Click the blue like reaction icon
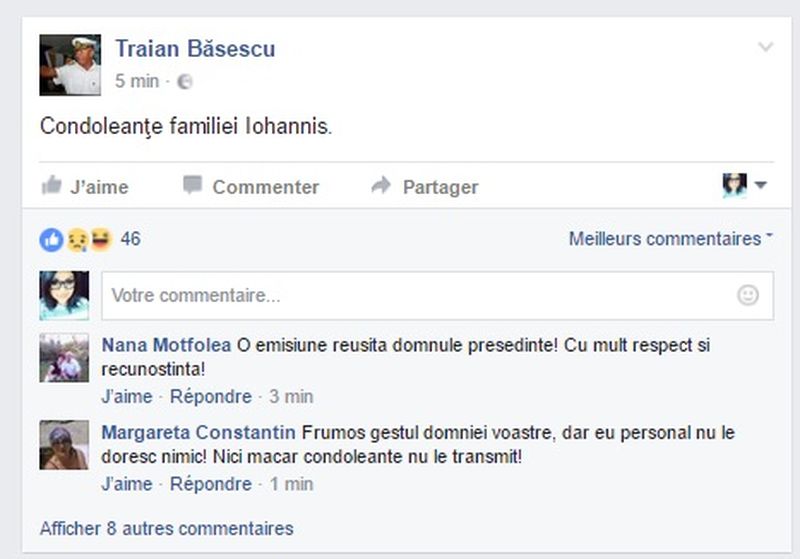This screenshot has height=559, width=800. [51, 239]
